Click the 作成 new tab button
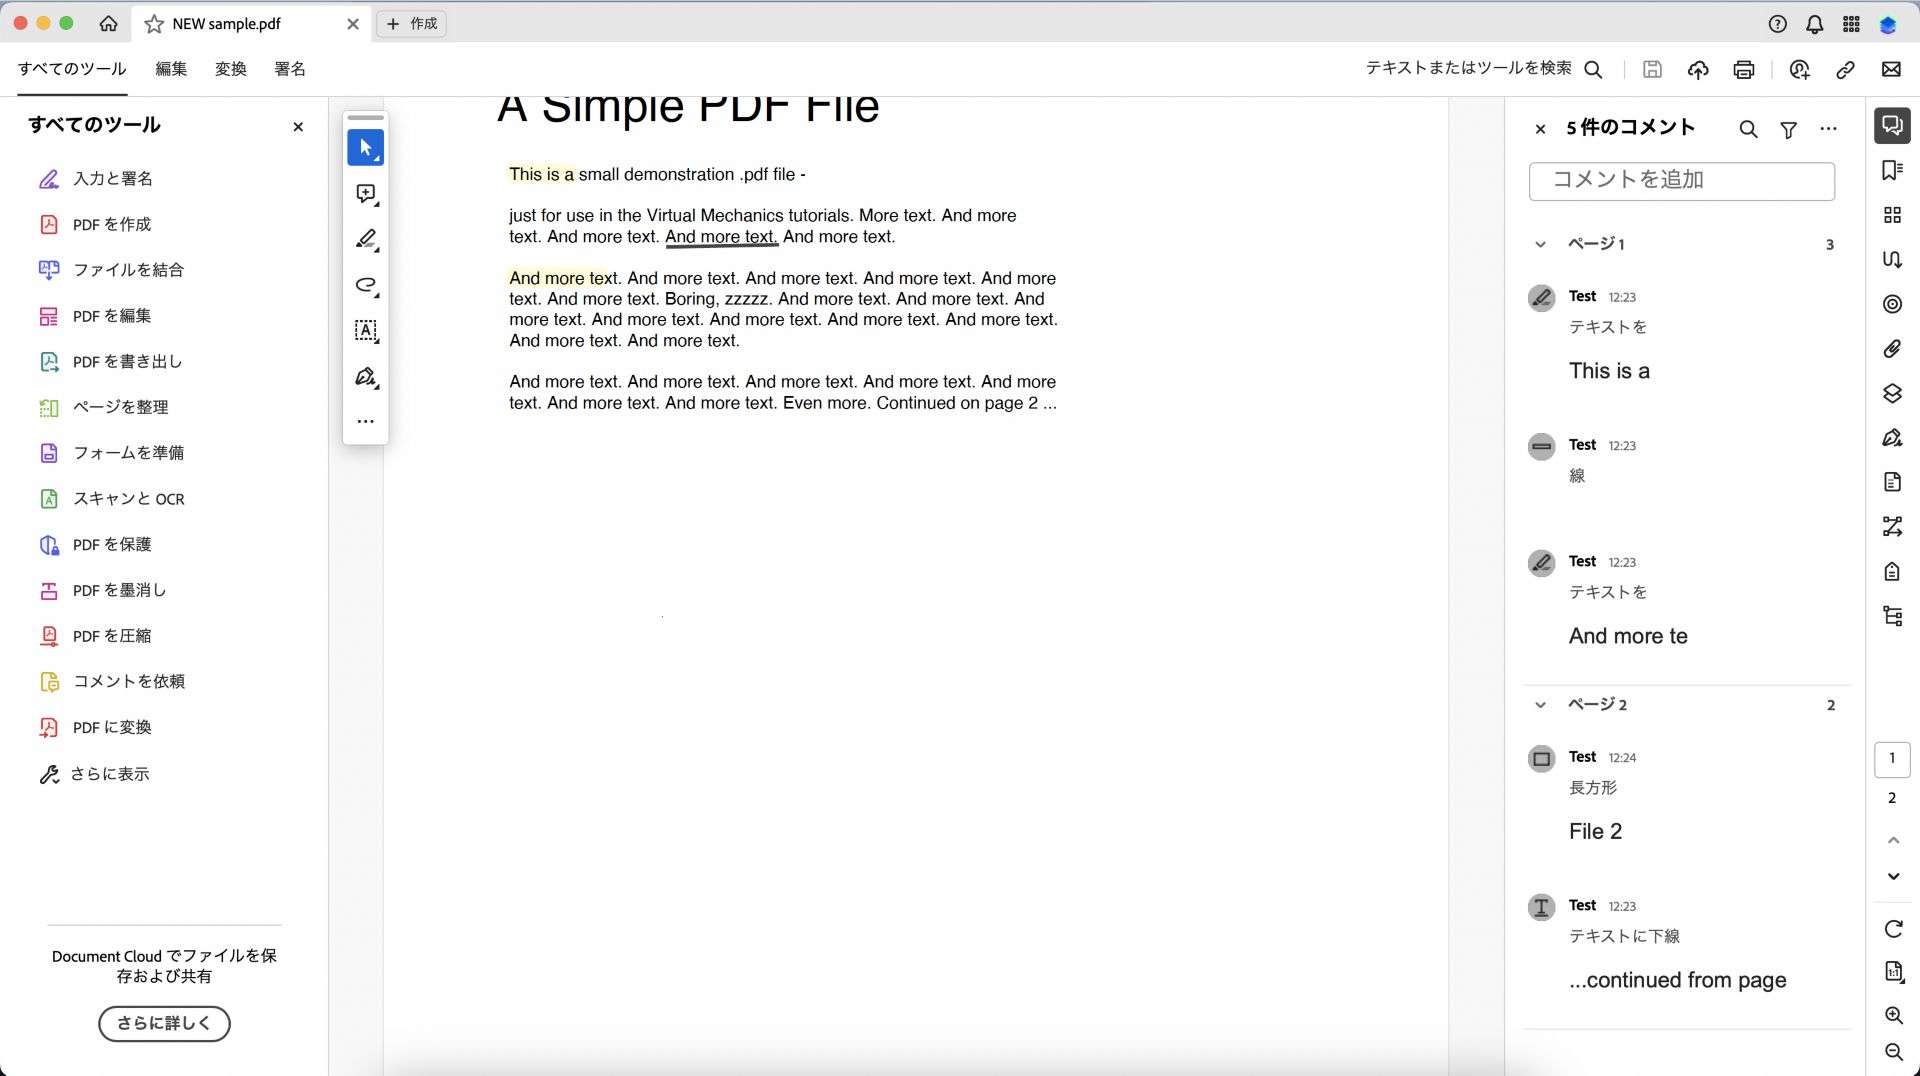 coord(411,24)
